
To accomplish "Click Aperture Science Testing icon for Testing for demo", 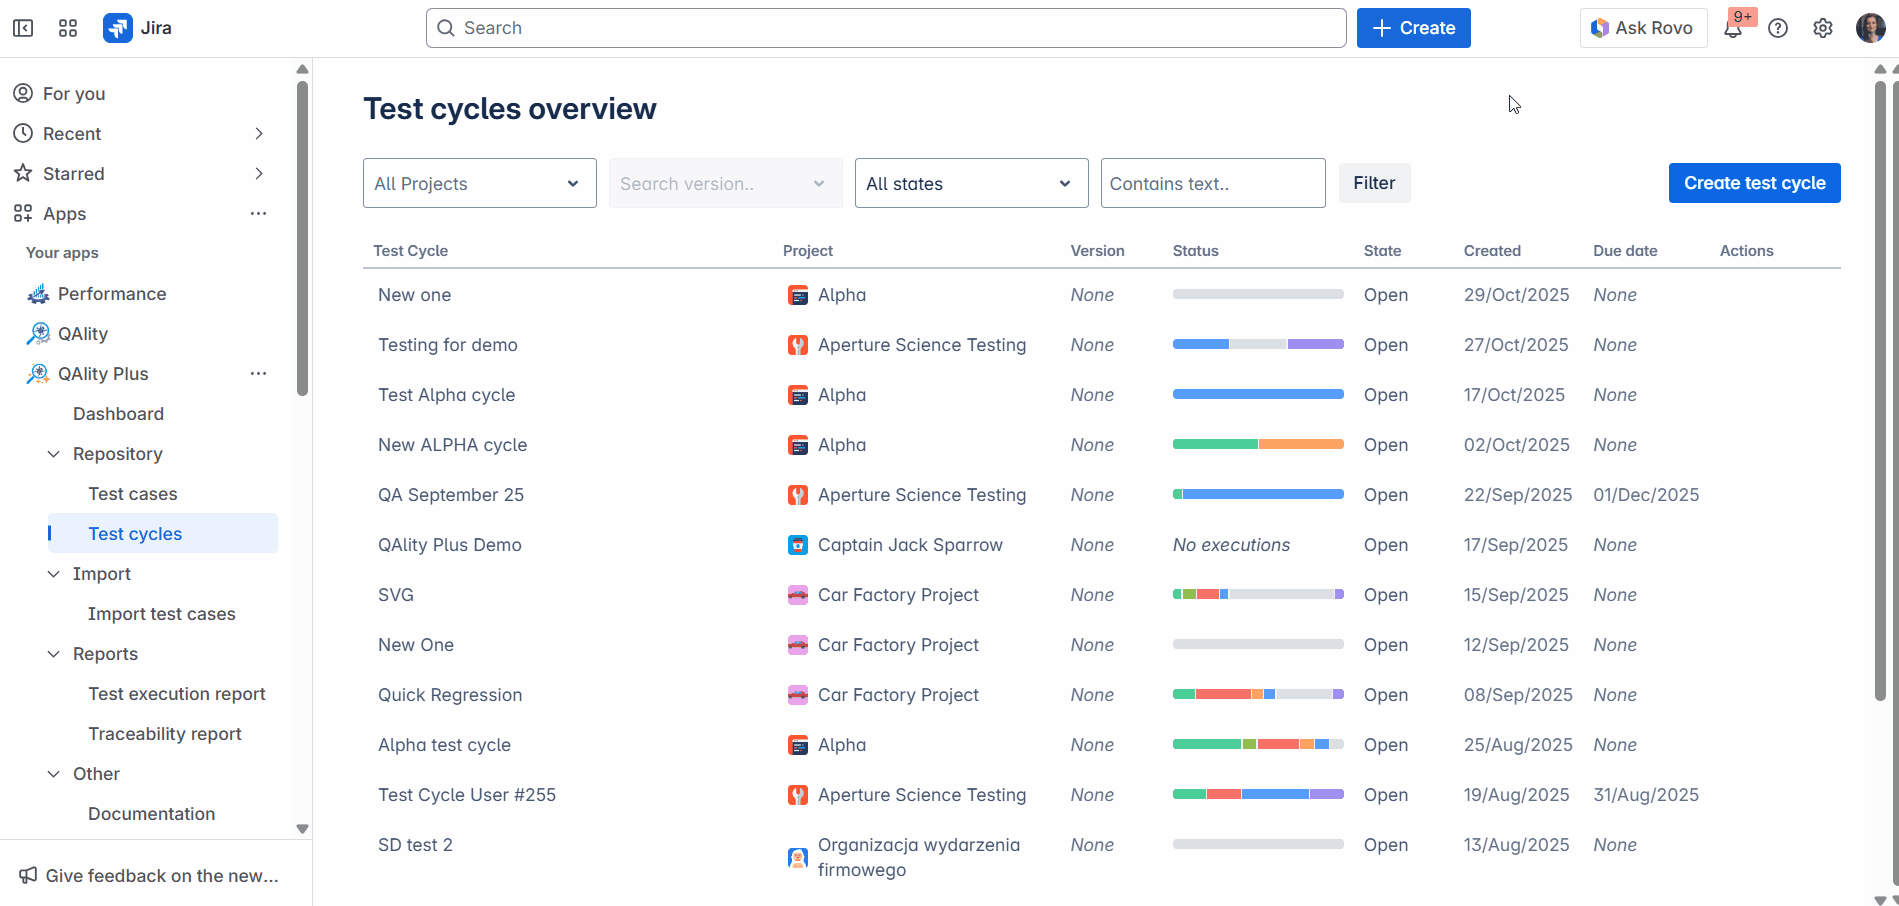I will point(798,345).
